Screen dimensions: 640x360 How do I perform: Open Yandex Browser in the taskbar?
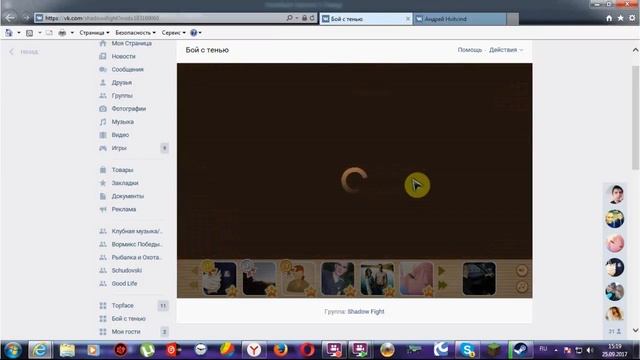(x=254, y=350)
